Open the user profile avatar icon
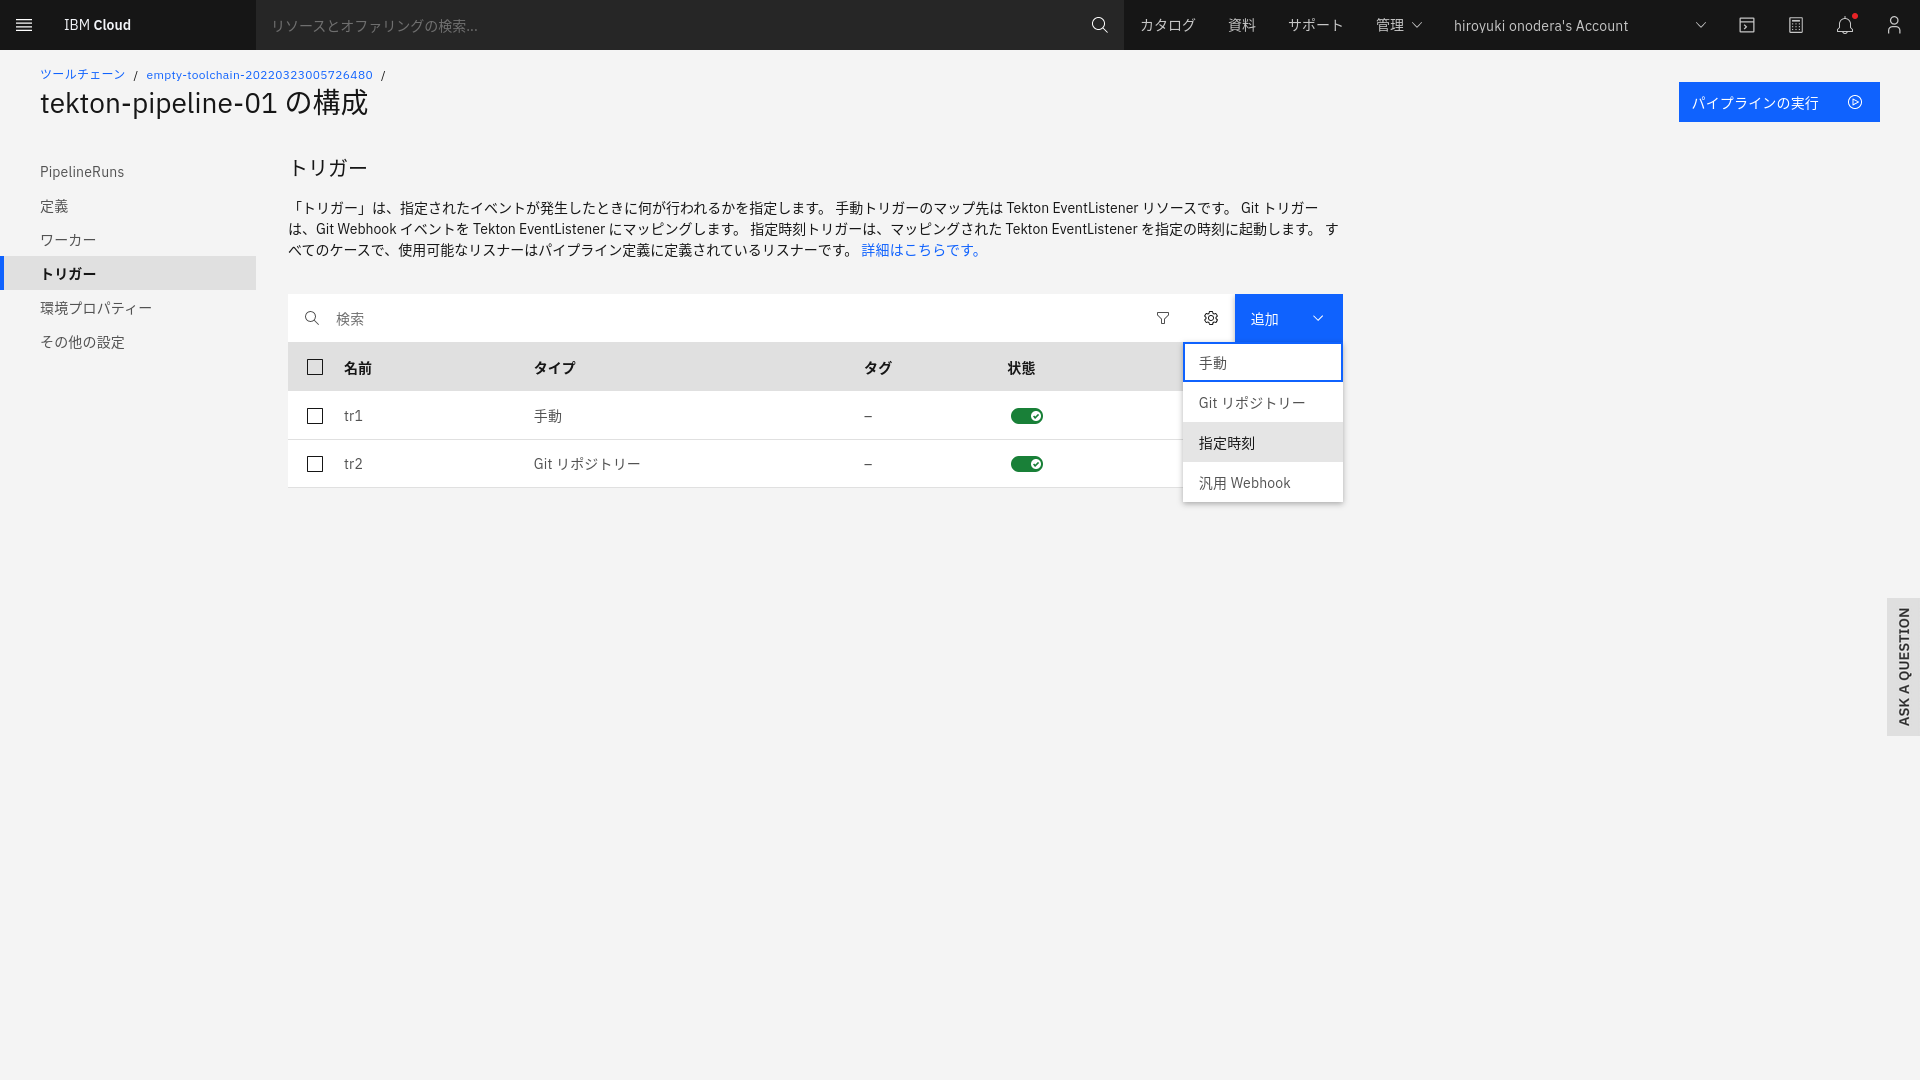 1893,25
